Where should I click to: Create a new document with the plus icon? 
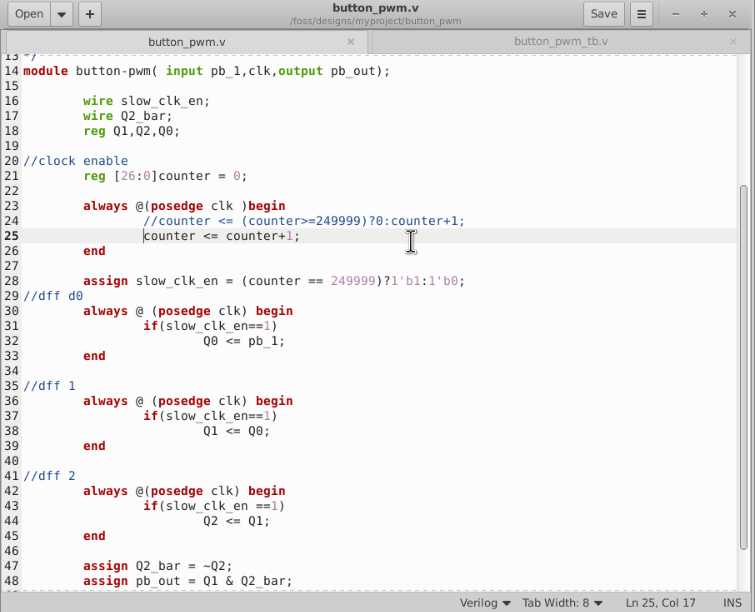(x=90, y=14)
